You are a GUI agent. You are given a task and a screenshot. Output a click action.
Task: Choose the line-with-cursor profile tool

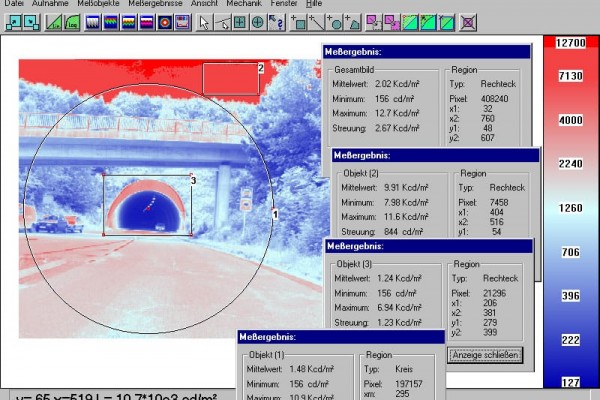pyautogui.click(x=222, y=23)
